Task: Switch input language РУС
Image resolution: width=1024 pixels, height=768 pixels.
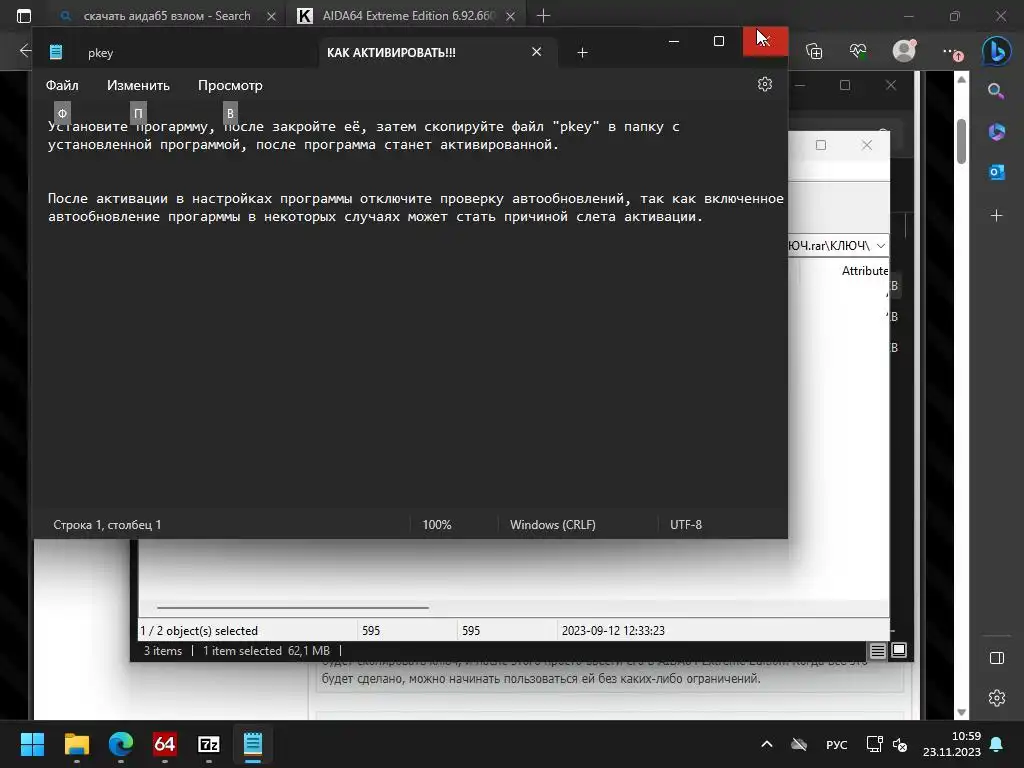Action: coord(837,745)
